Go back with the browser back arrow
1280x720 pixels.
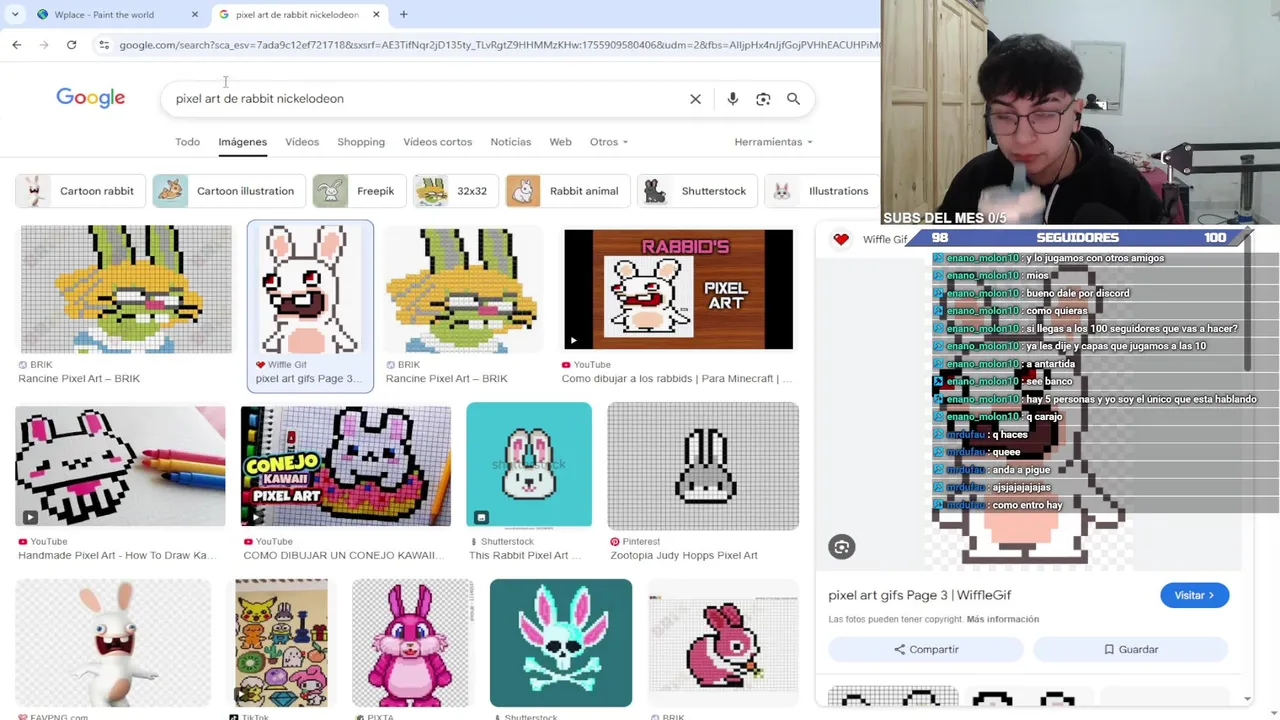click(x=17, y=45)
